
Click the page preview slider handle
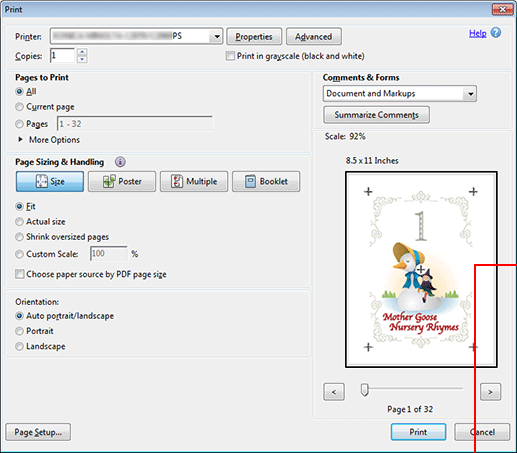click(364, 390)
